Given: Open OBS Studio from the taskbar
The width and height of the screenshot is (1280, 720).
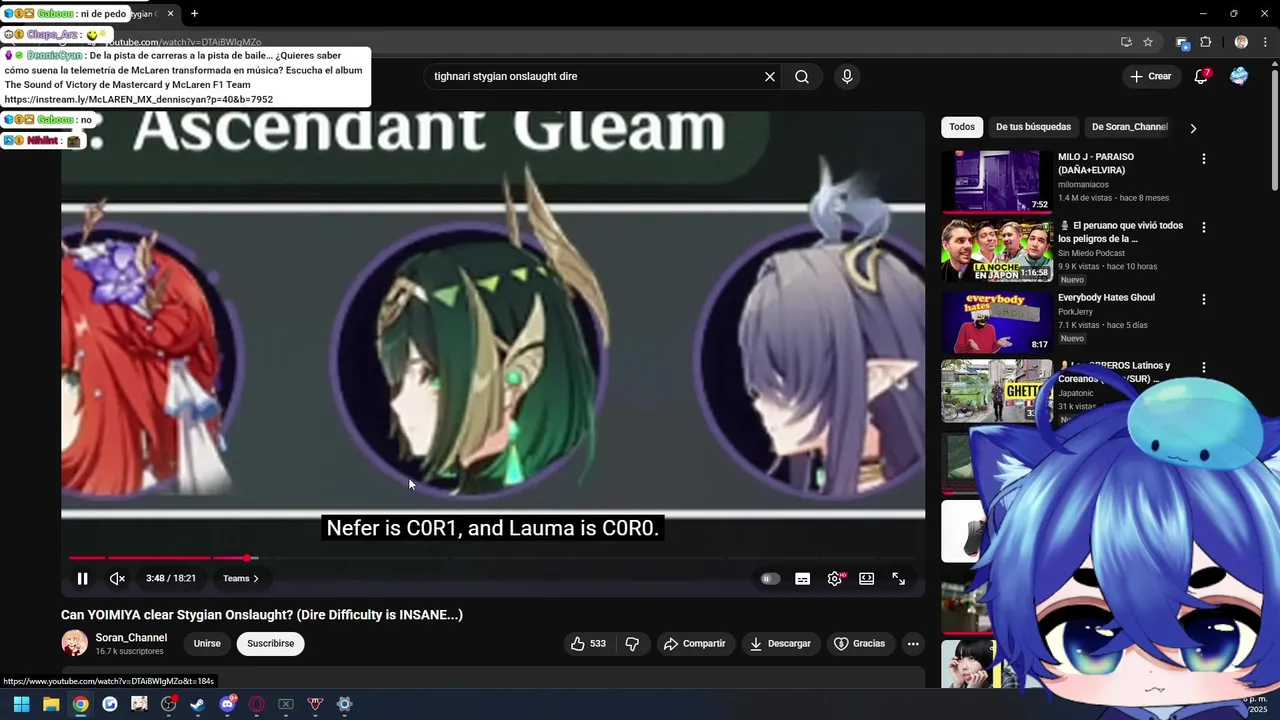Looking at the screenshot, I should click(x=169, y=704).
